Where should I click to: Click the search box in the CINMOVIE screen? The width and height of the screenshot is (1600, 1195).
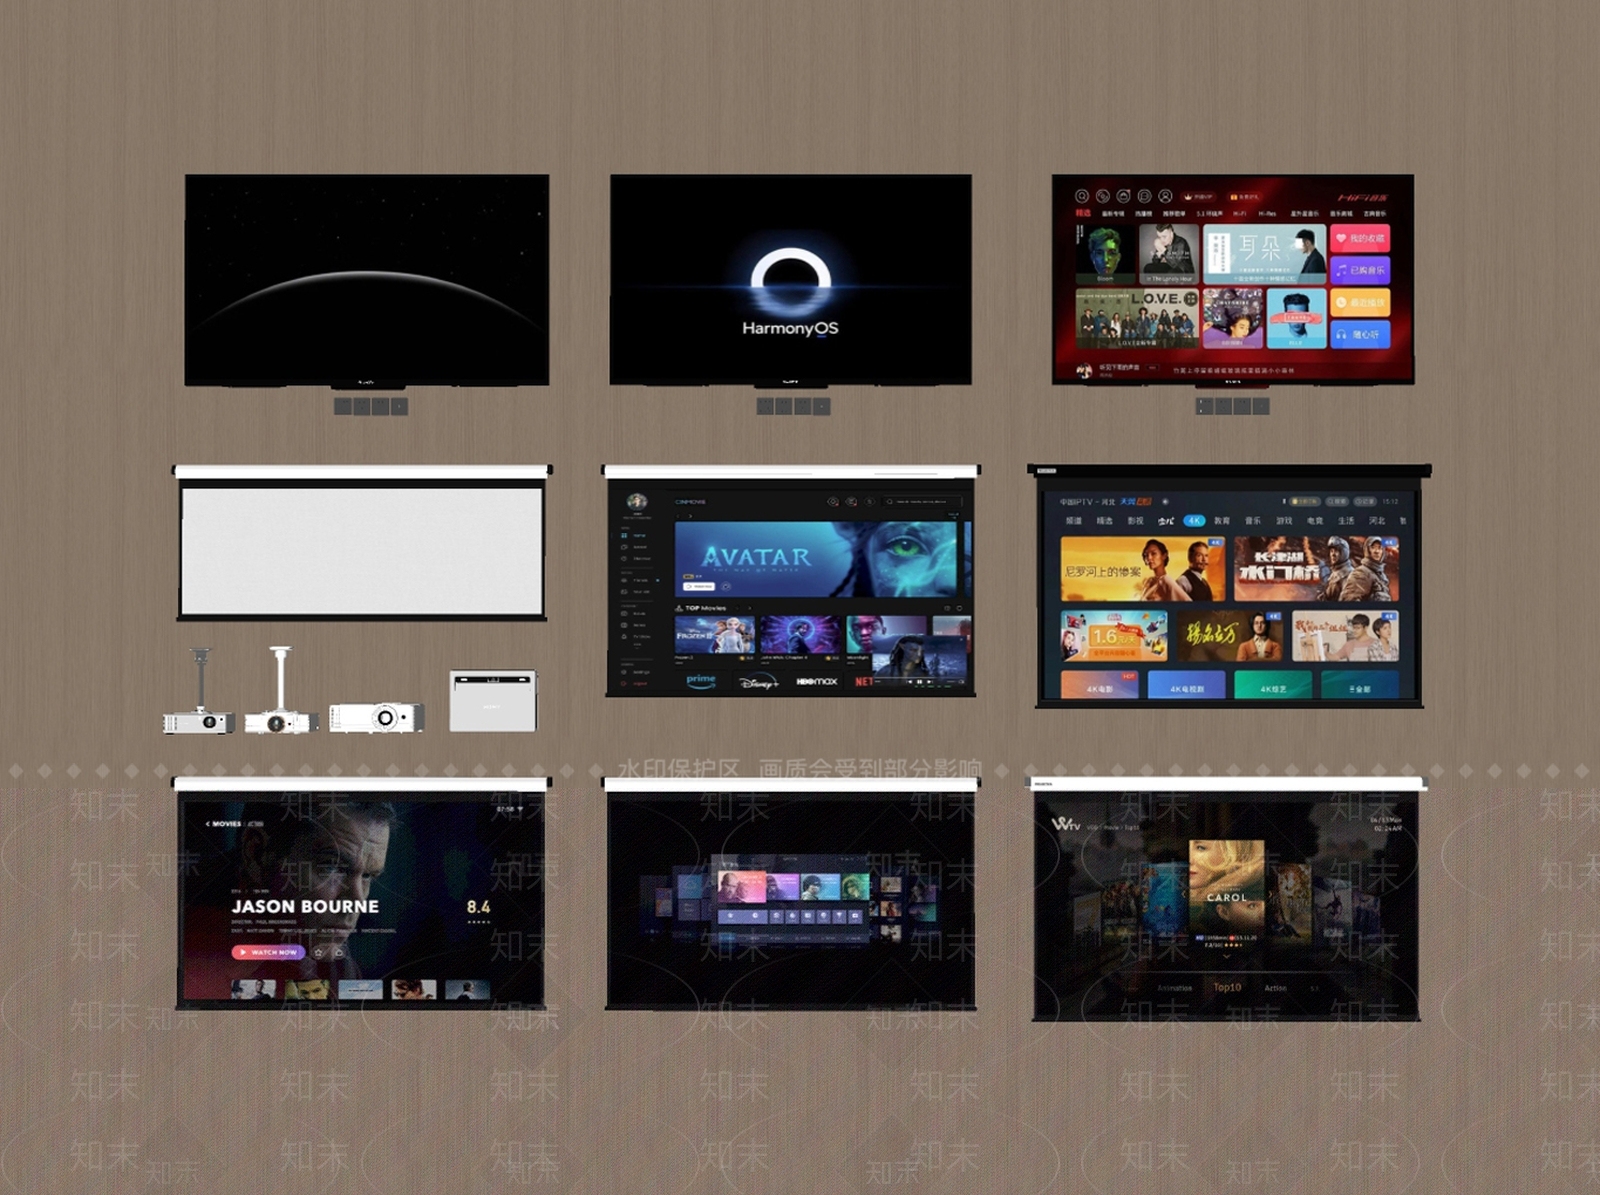923,501
